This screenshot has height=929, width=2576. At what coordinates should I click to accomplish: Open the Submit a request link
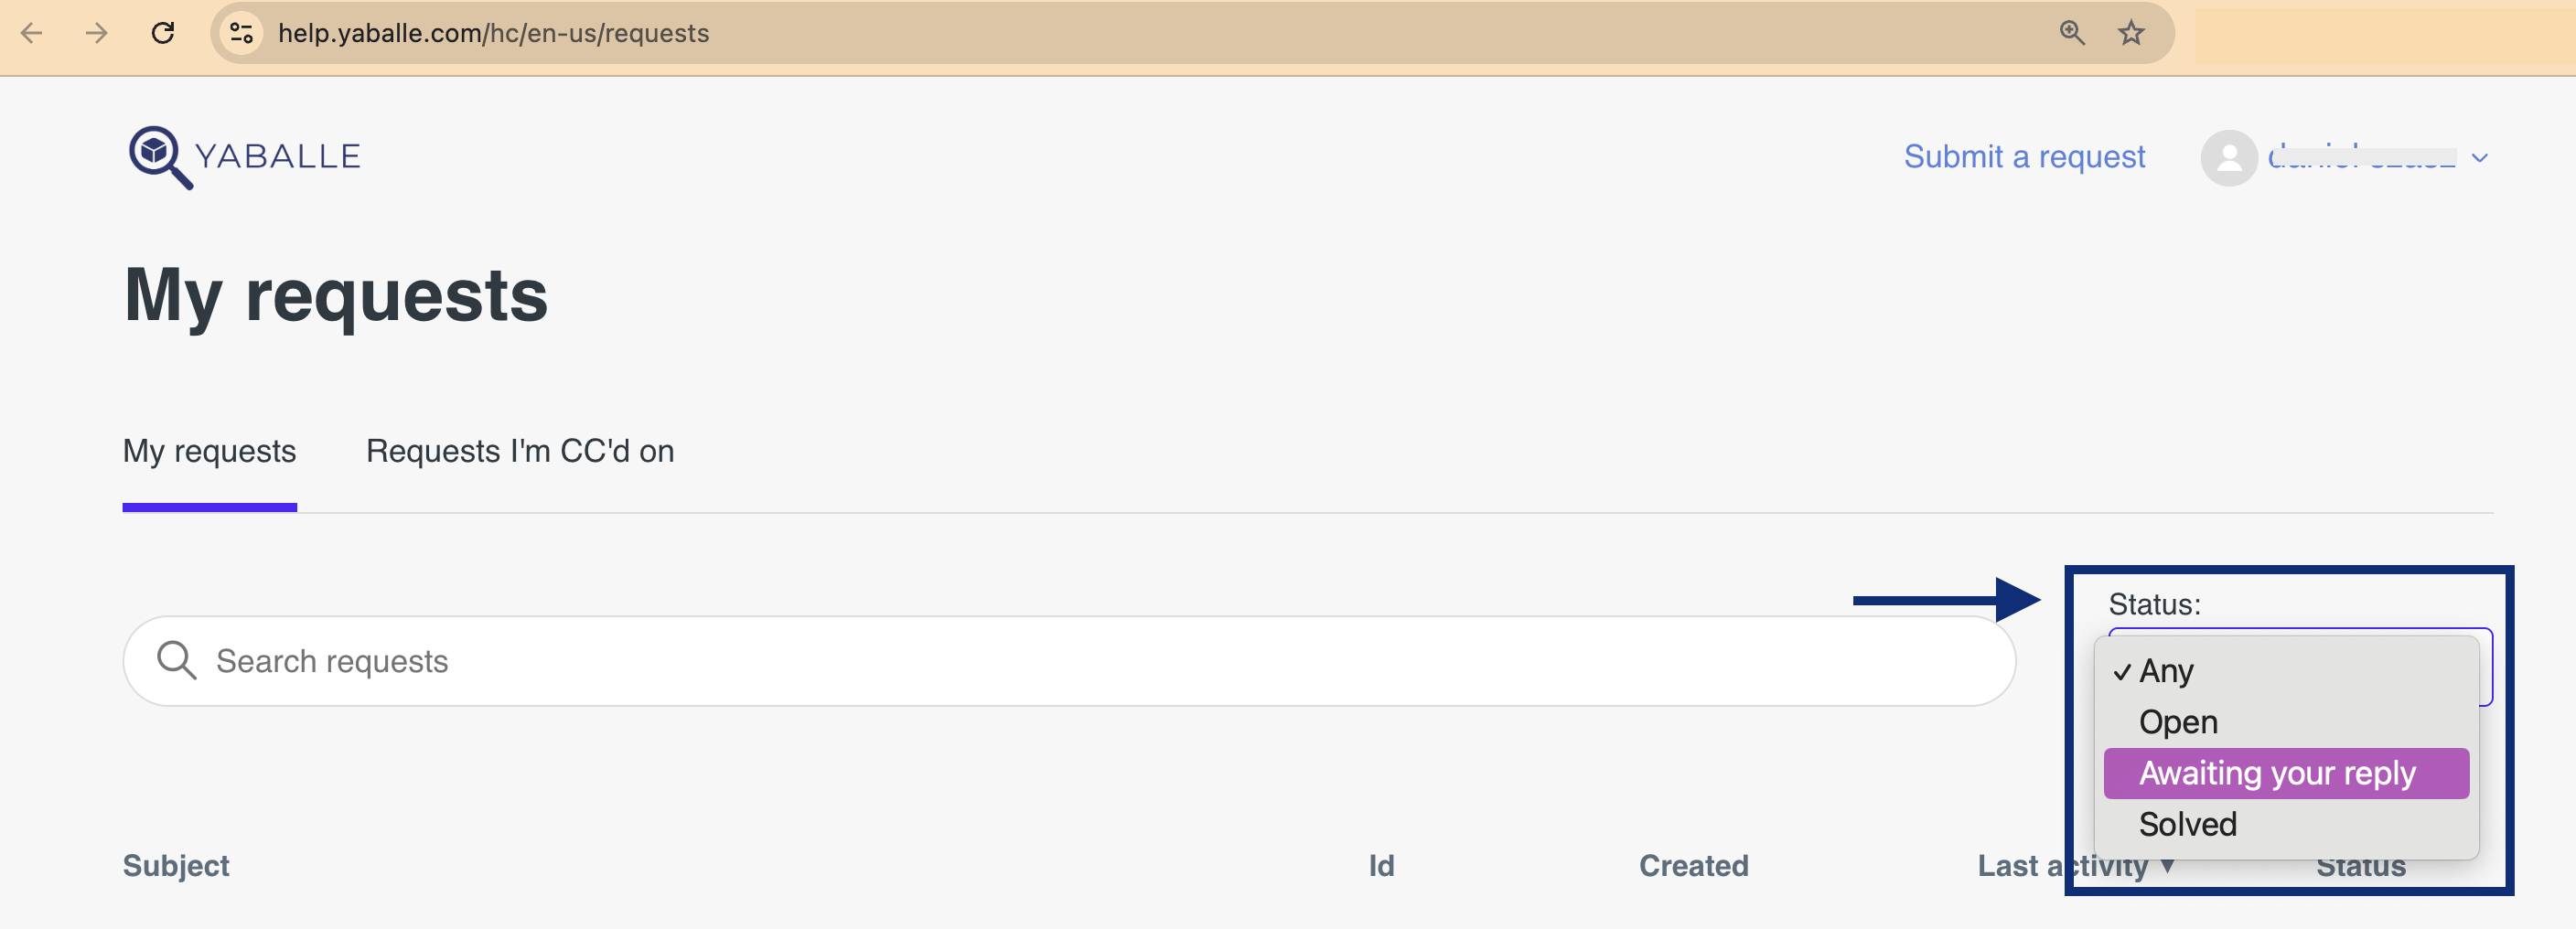(x=2024, y=156)
